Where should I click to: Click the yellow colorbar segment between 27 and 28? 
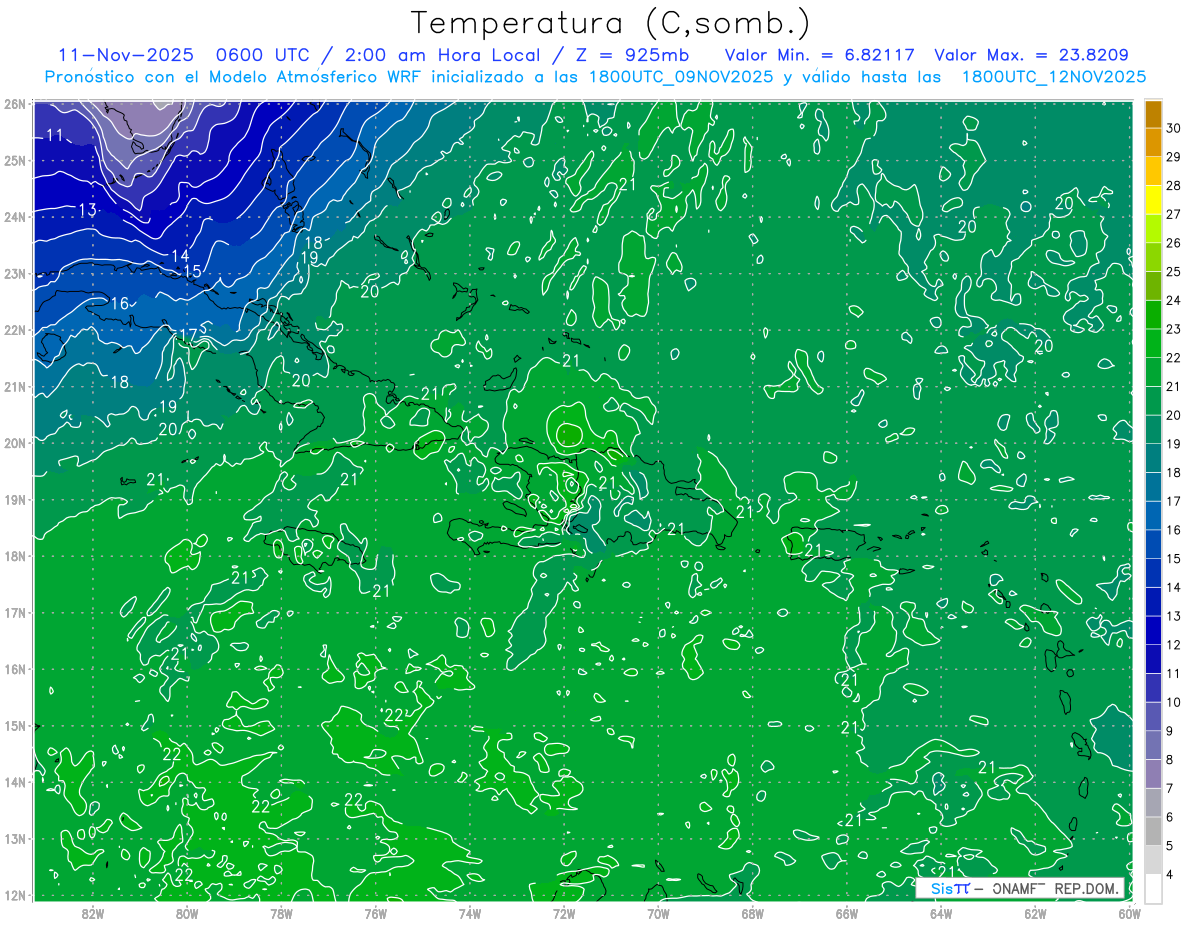pos(1153,200)
